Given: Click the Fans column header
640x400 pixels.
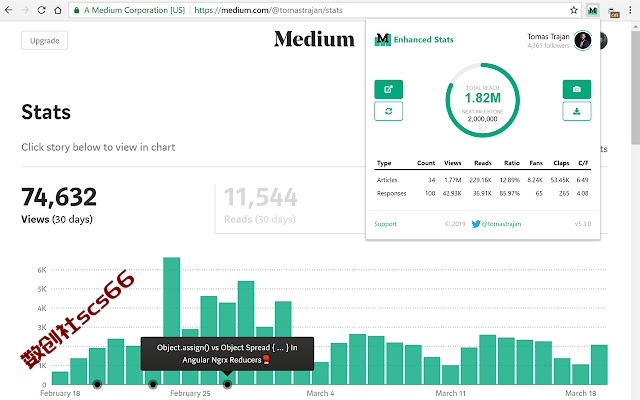Looking at the screenshot, I should (536, 163).
